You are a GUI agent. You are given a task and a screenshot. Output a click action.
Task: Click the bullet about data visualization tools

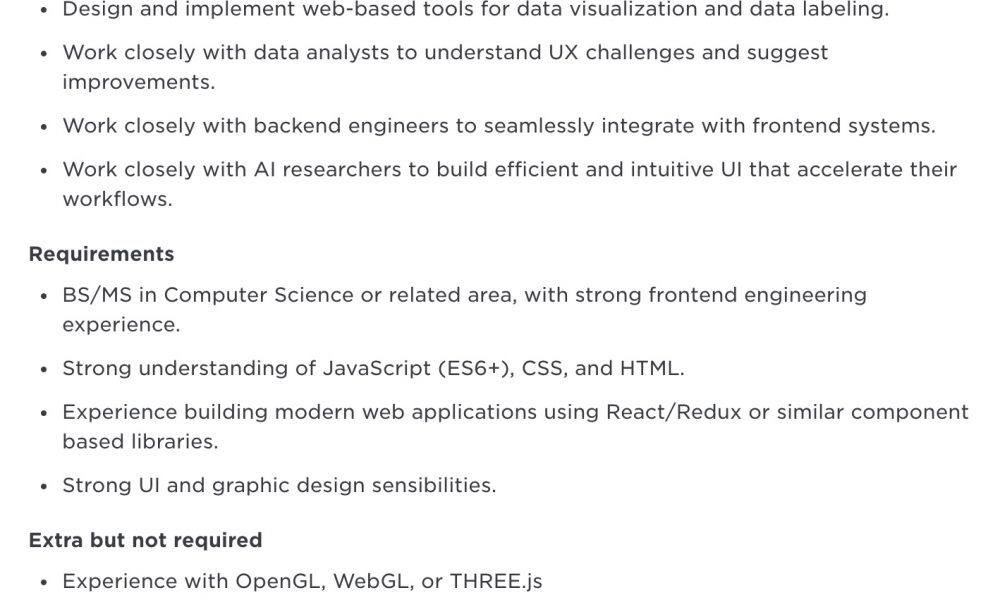click(x=475, y=10)
